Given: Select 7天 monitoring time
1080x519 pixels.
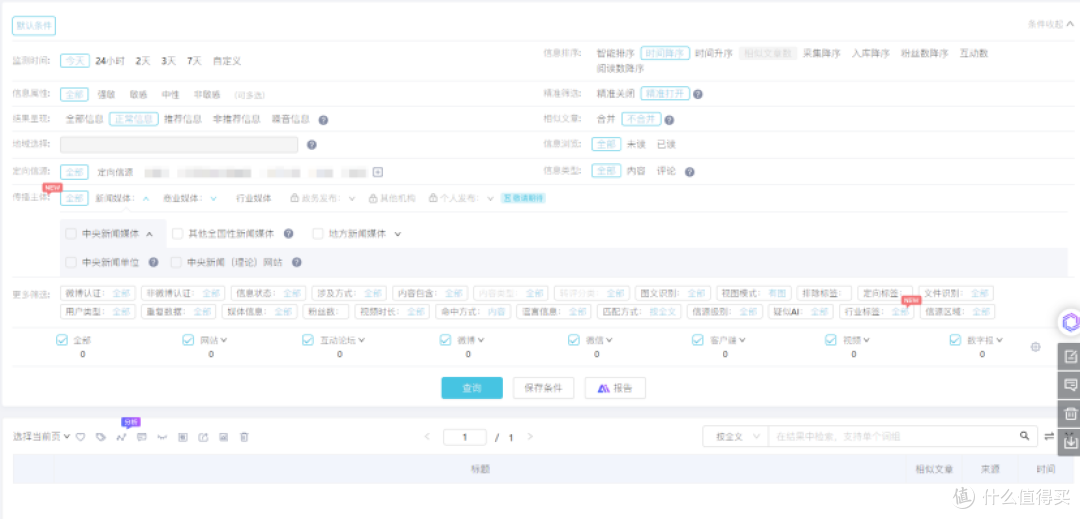Looking at the screenshot, I should point(194,61).
